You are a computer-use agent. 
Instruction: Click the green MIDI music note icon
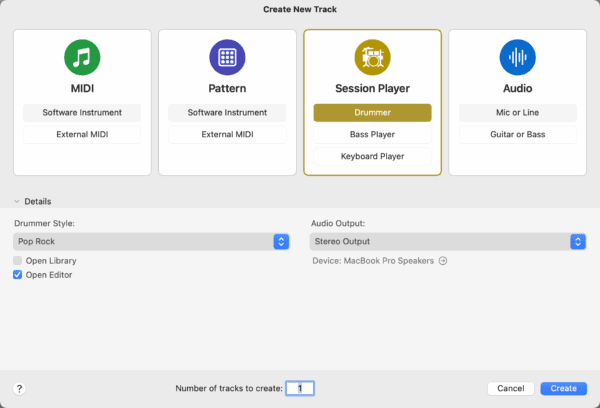coord(82,58)
